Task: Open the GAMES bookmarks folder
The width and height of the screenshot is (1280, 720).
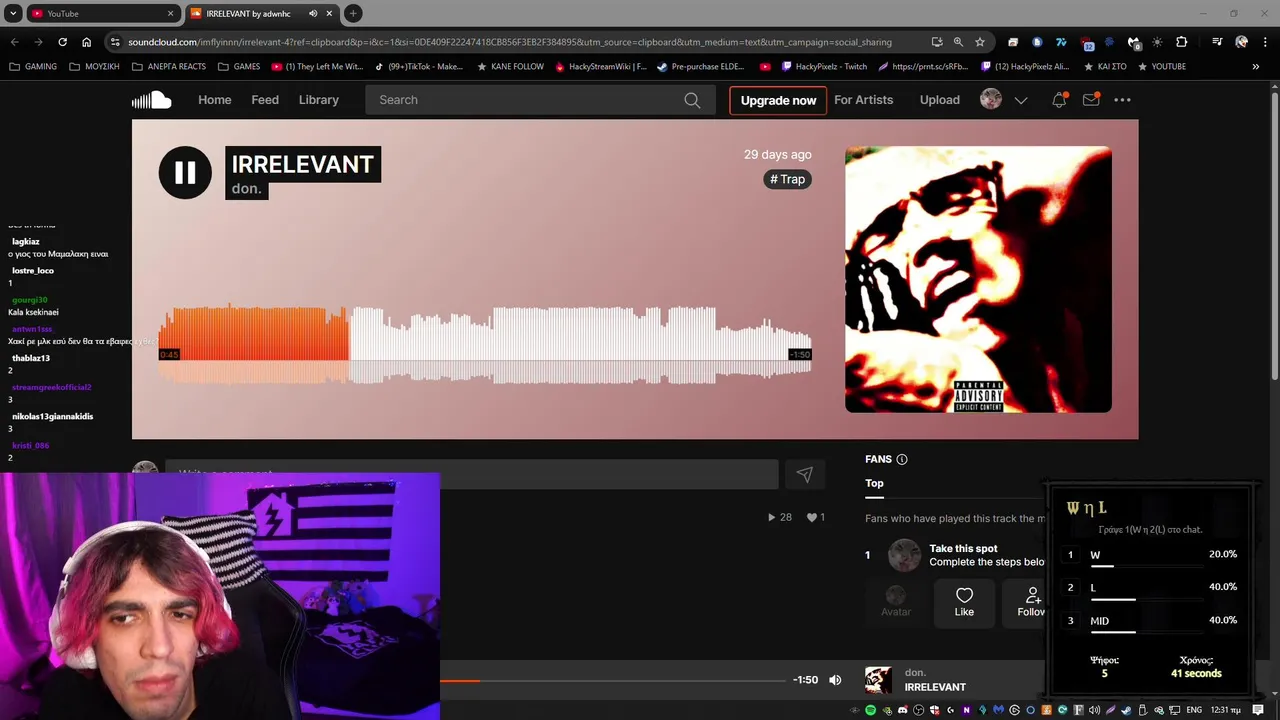Action: pyautogui.click(x=238, y=66)
